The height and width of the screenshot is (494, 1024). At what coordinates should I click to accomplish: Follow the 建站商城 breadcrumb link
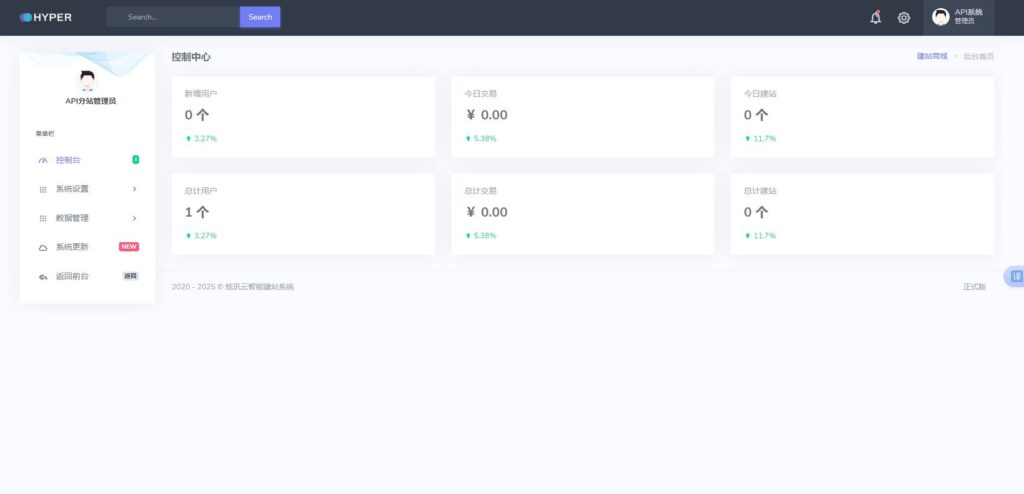pyautogui.click(x=931, y=57)
